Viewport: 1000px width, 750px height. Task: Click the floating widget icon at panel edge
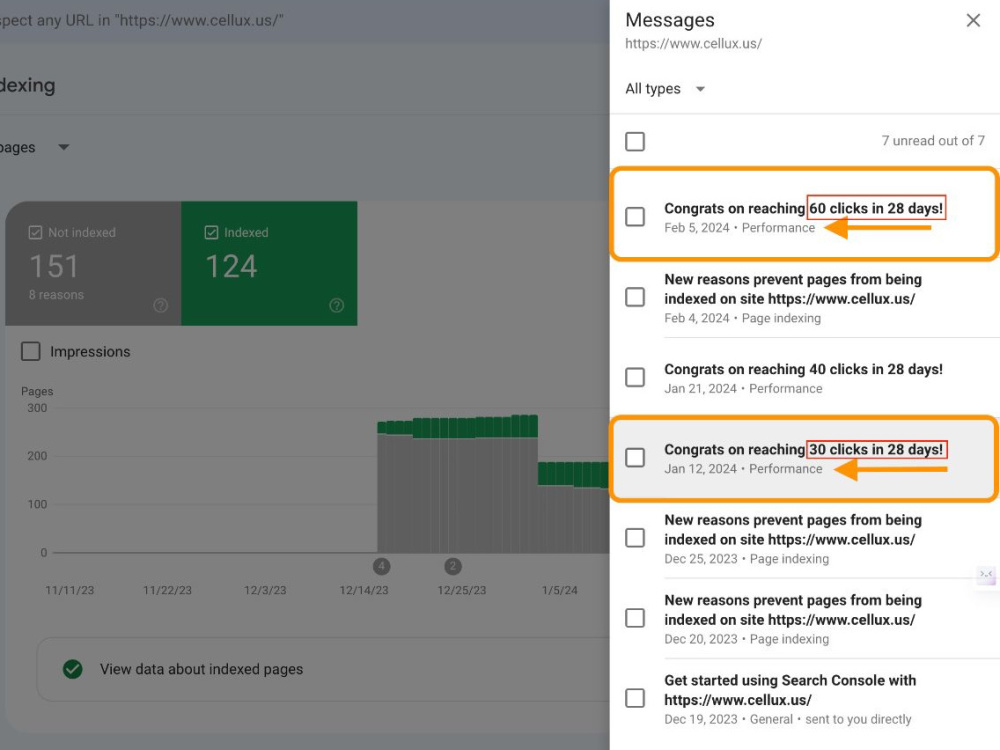click(987, 575)
